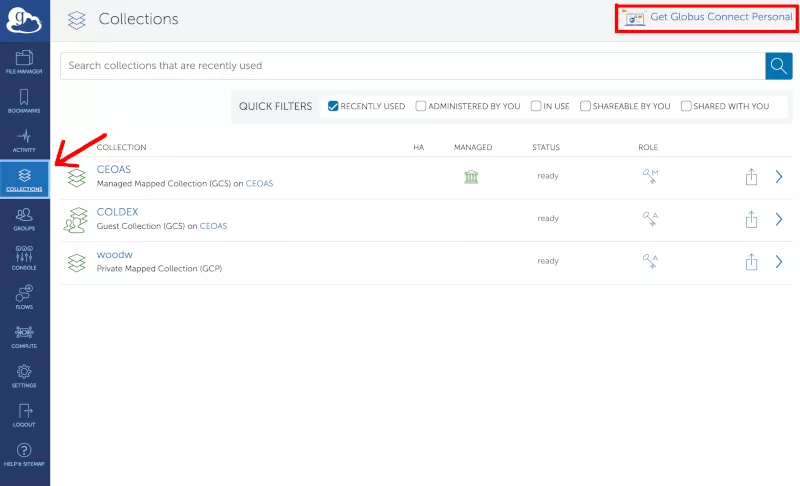Image resolution: width=800 pixels, height=486 pixels.
Task: Open COLDEX in File Manager via share icon
Action: click(x=751, y=219)
